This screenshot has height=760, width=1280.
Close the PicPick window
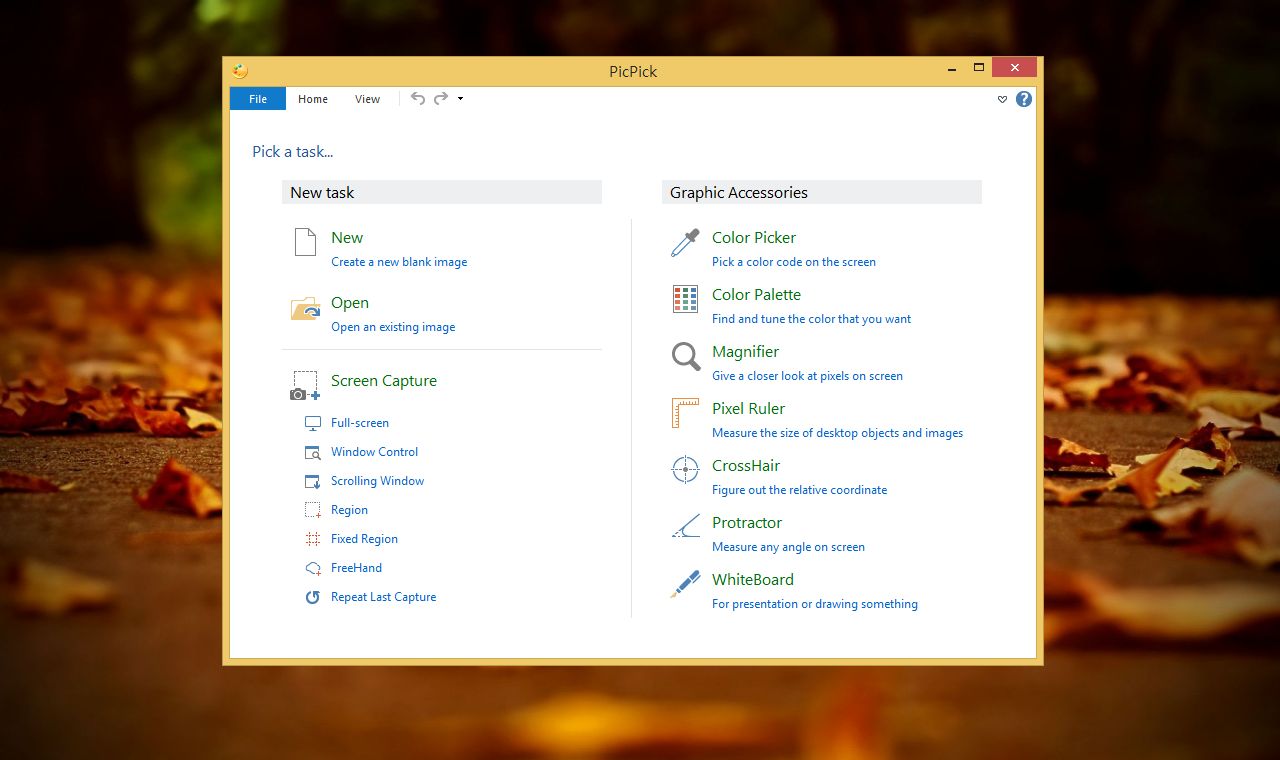(1015, 68)
